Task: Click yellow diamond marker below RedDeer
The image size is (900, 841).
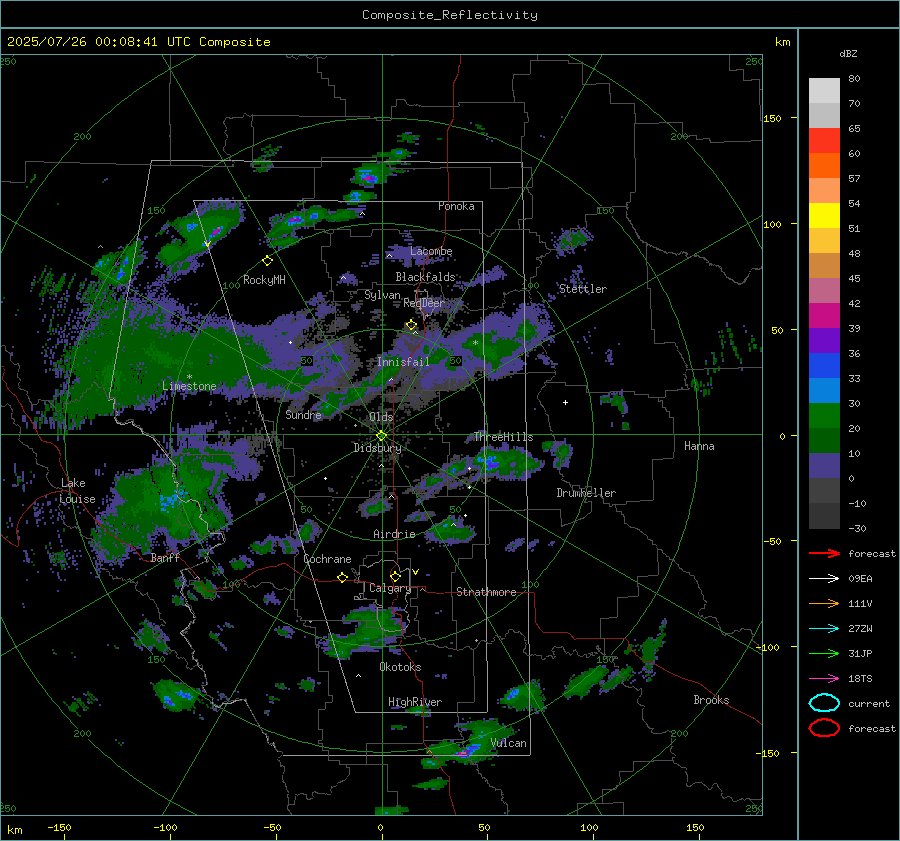Action: pyautogui.click(x=412, y=325)
